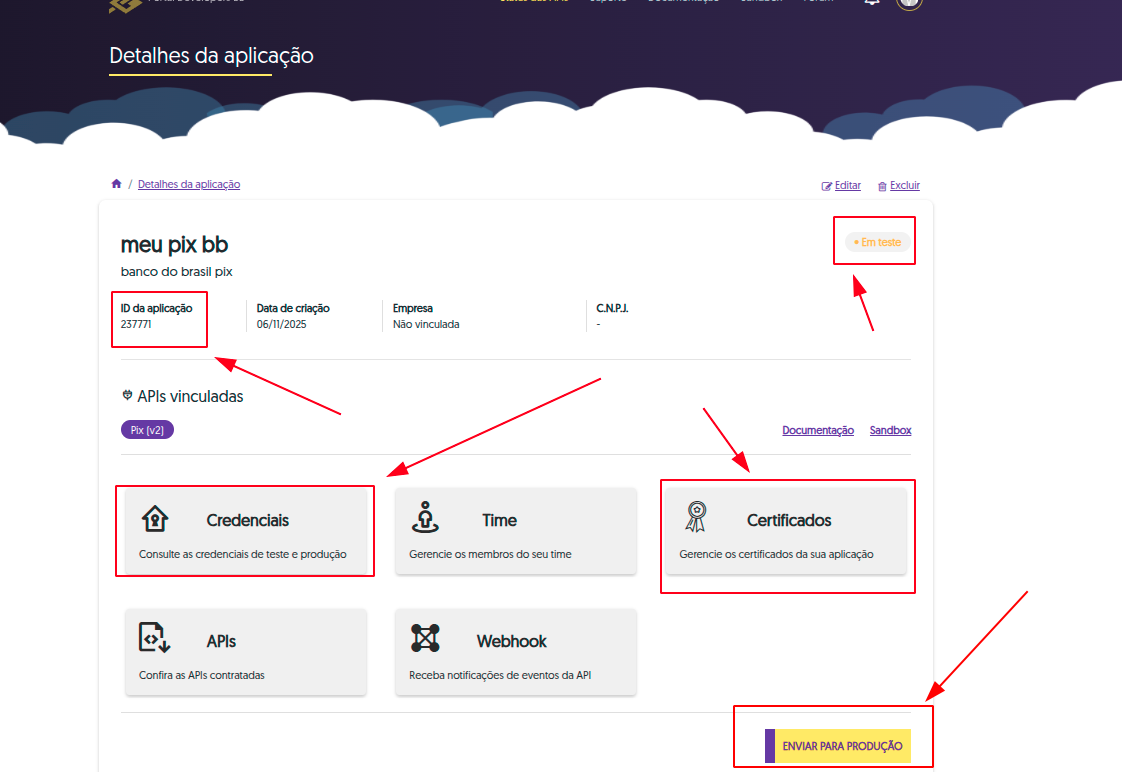
Task: Click the Editar link
Action: click(x=847, y=185)
